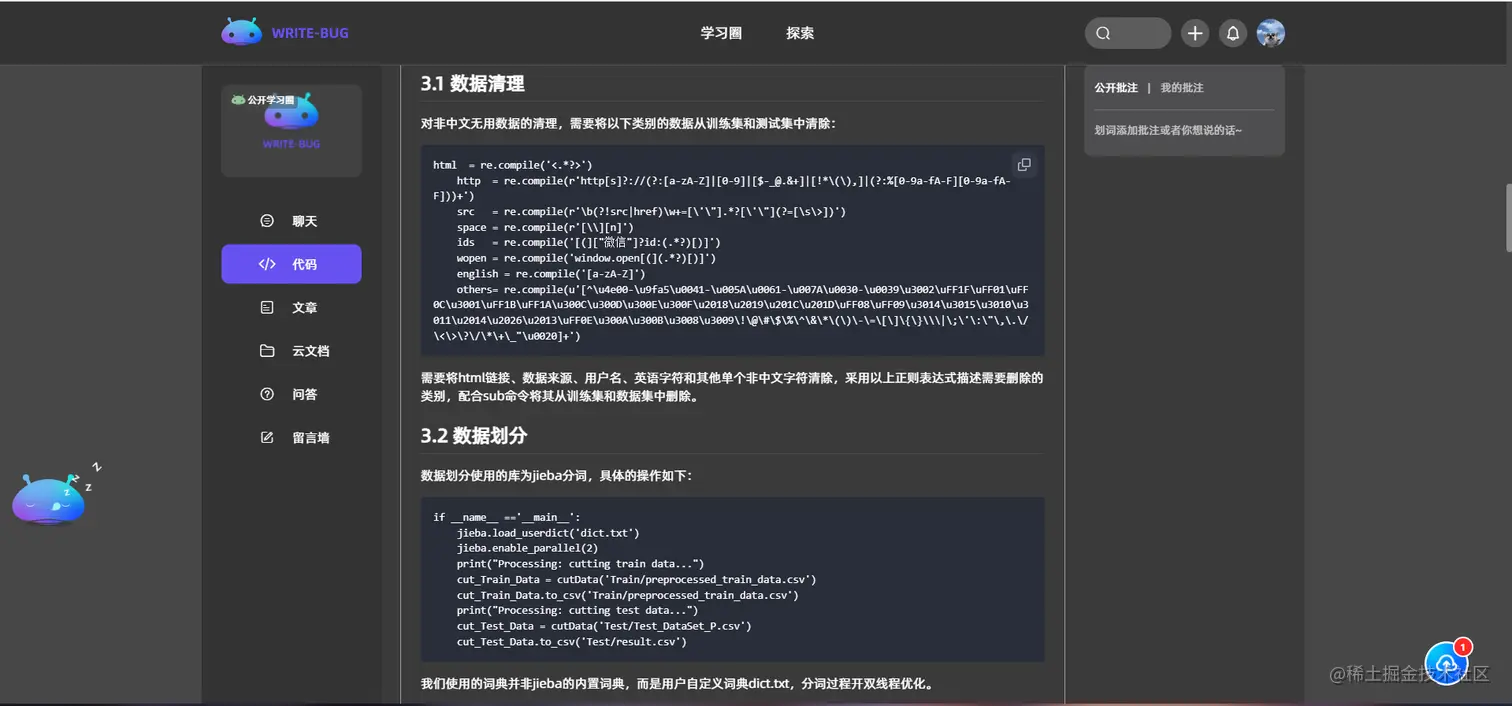Click the magnifier search icon
This screenshot has width=1512, height=706.
click(x=1103, y=33)
